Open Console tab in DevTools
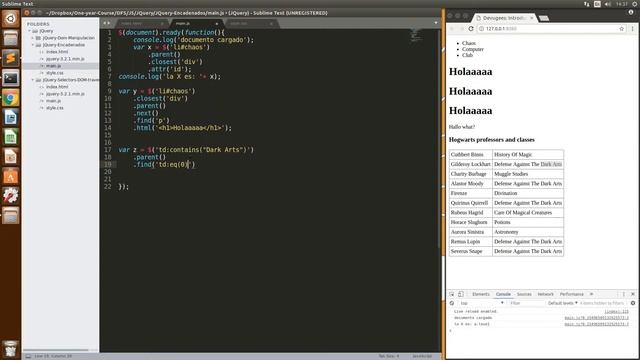The height and width of the screenshot is (360, 640). 503,294
